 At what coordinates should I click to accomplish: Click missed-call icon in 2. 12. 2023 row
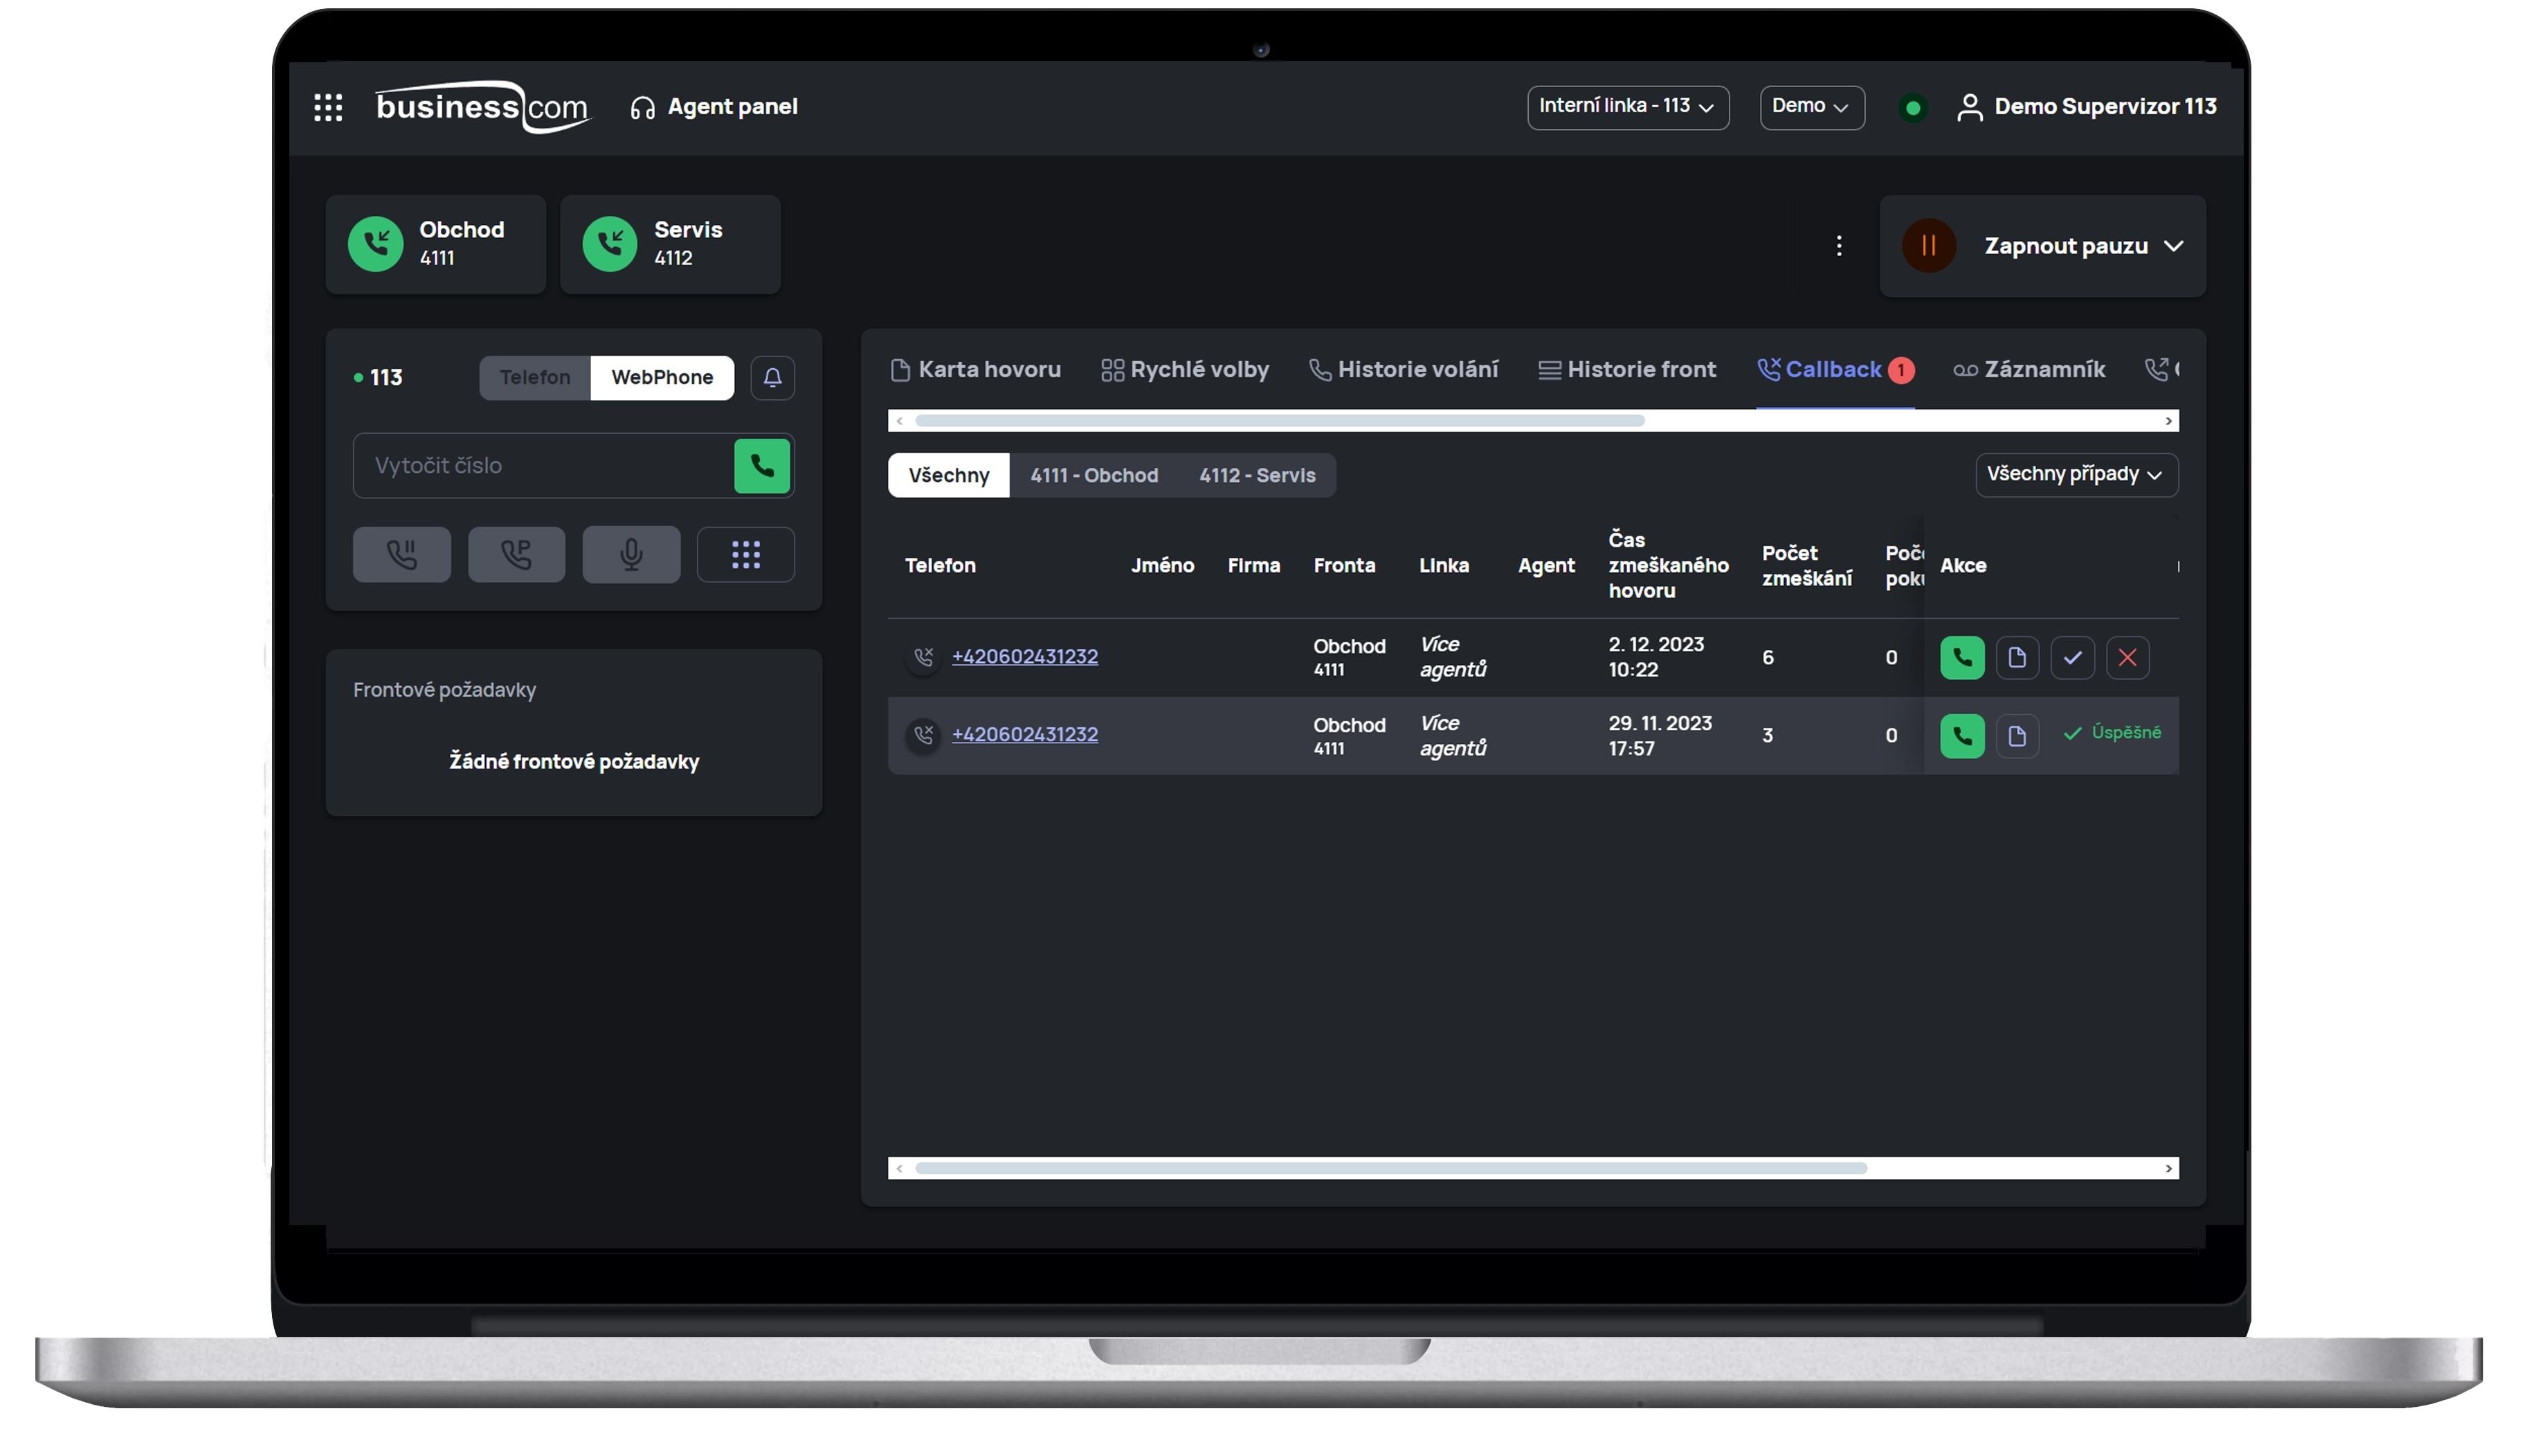[x=922, y=658]
